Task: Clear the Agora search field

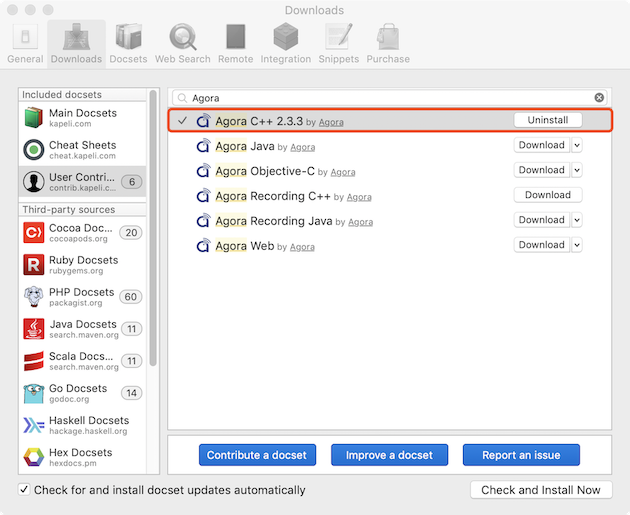Action: 599,98
